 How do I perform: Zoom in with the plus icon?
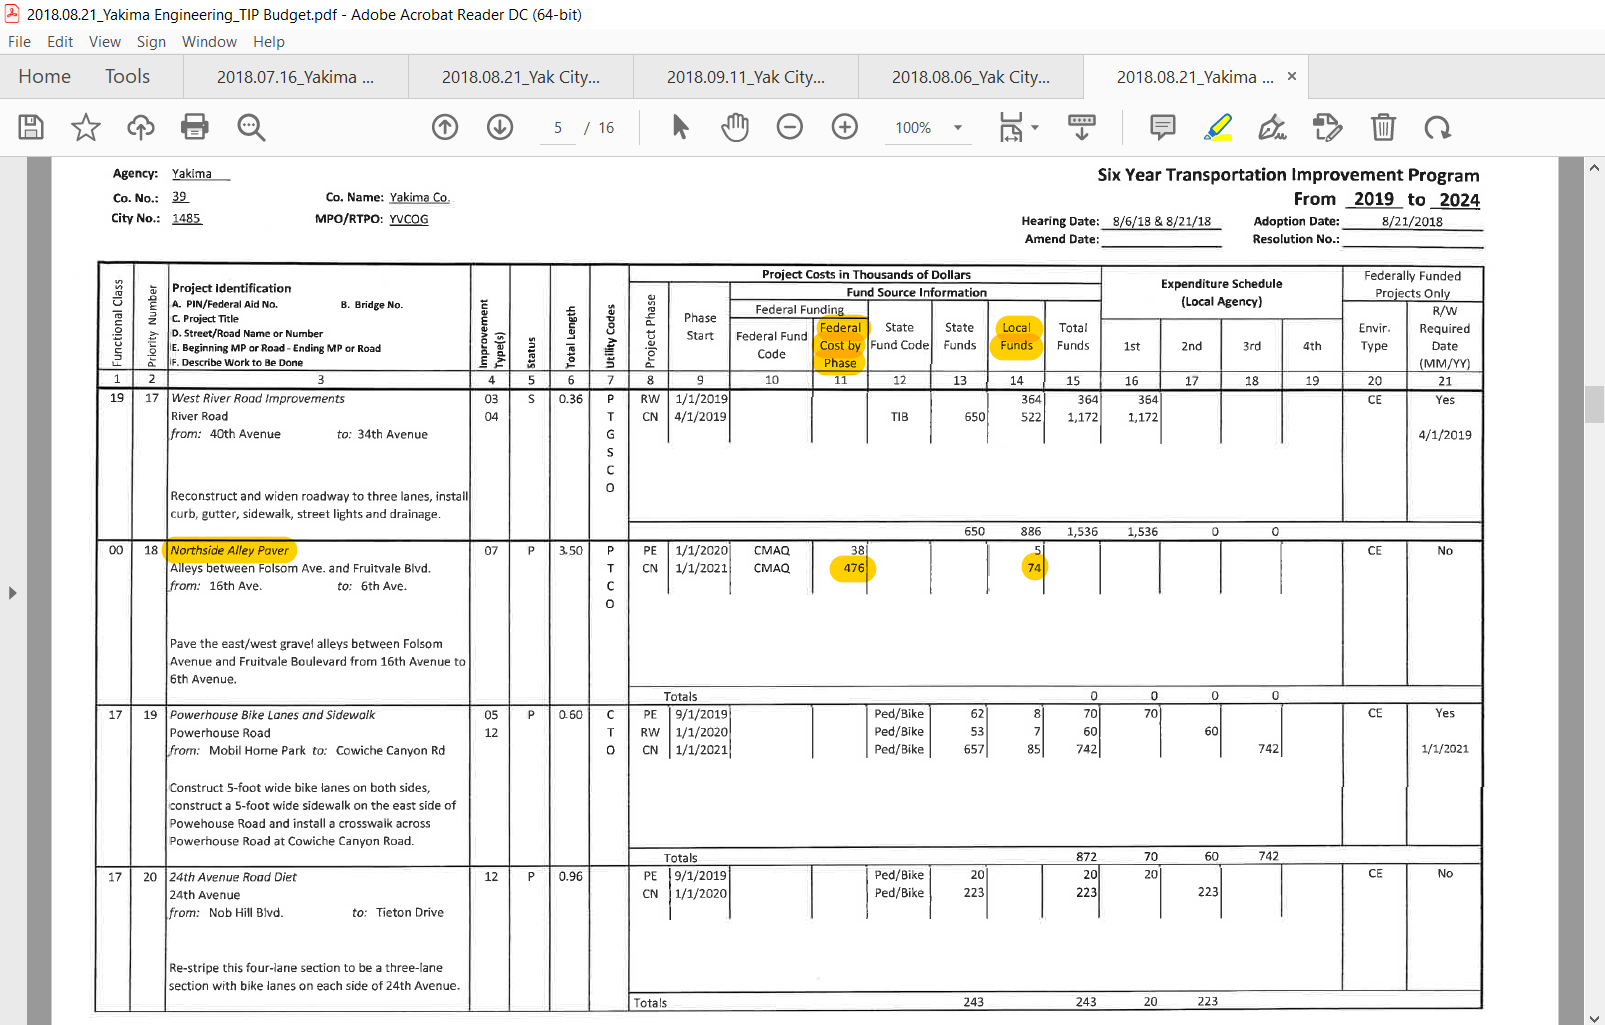(x=845, y=127)
